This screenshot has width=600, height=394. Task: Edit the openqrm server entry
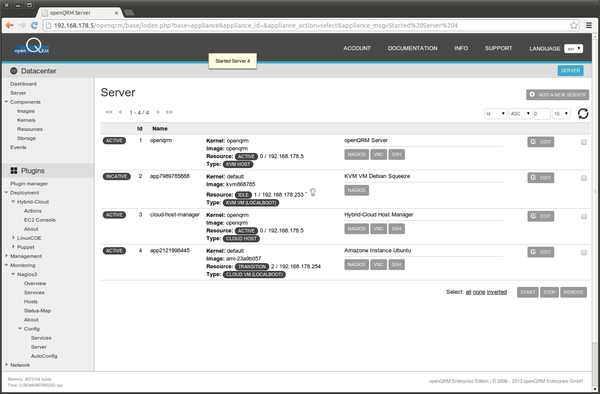[541, 142]
